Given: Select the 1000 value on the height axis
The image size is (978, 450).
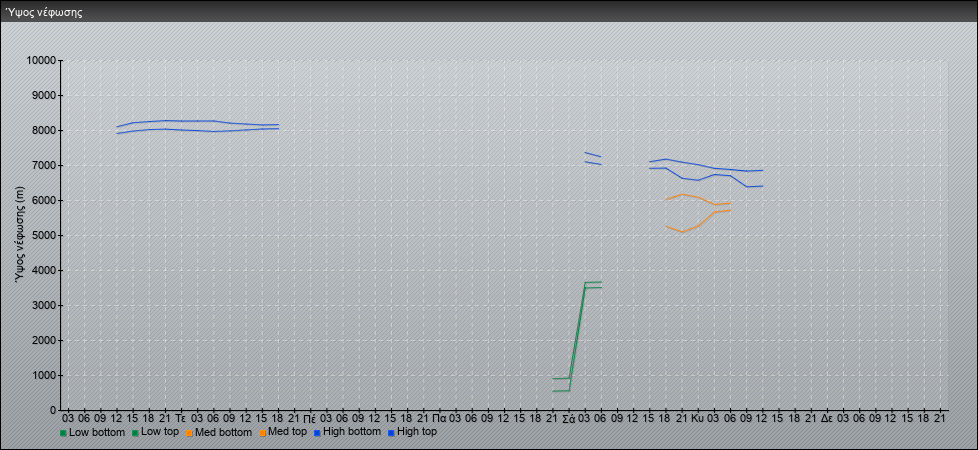Looking at the screenshot, I should coord(44,375).
